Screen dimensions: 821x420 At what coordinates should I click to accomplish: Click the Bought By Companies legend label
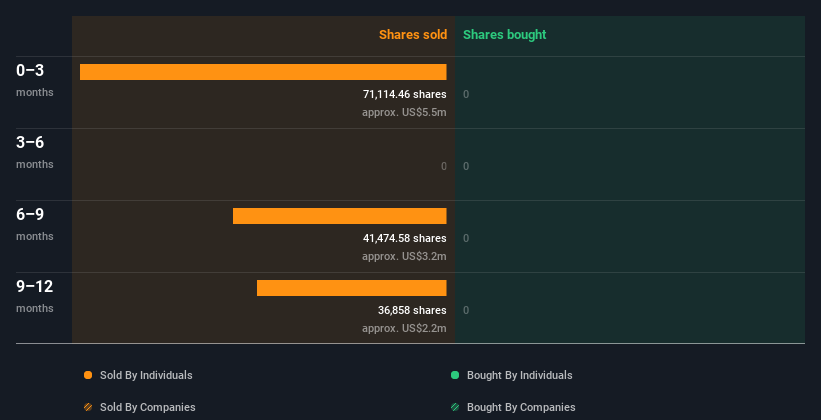point(521,407)
